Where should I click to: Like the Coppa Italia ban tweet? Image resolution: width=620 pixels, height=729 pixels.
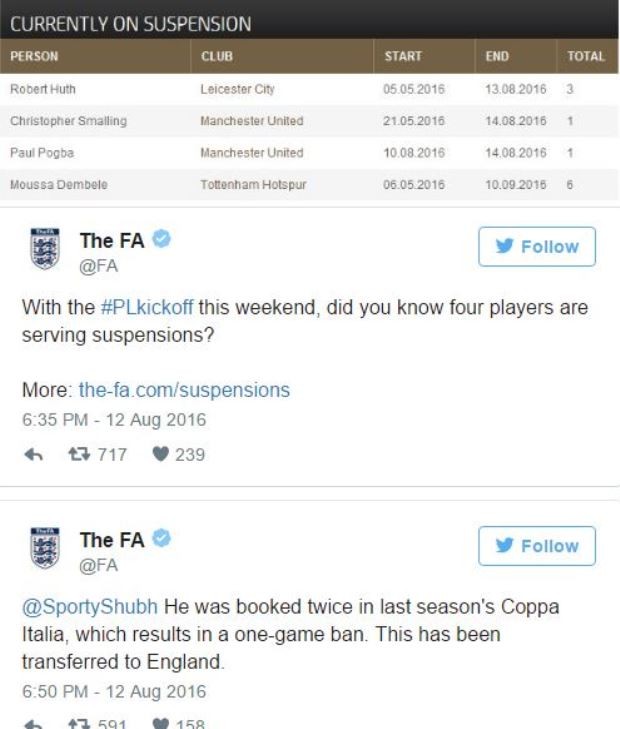point(160,724)
